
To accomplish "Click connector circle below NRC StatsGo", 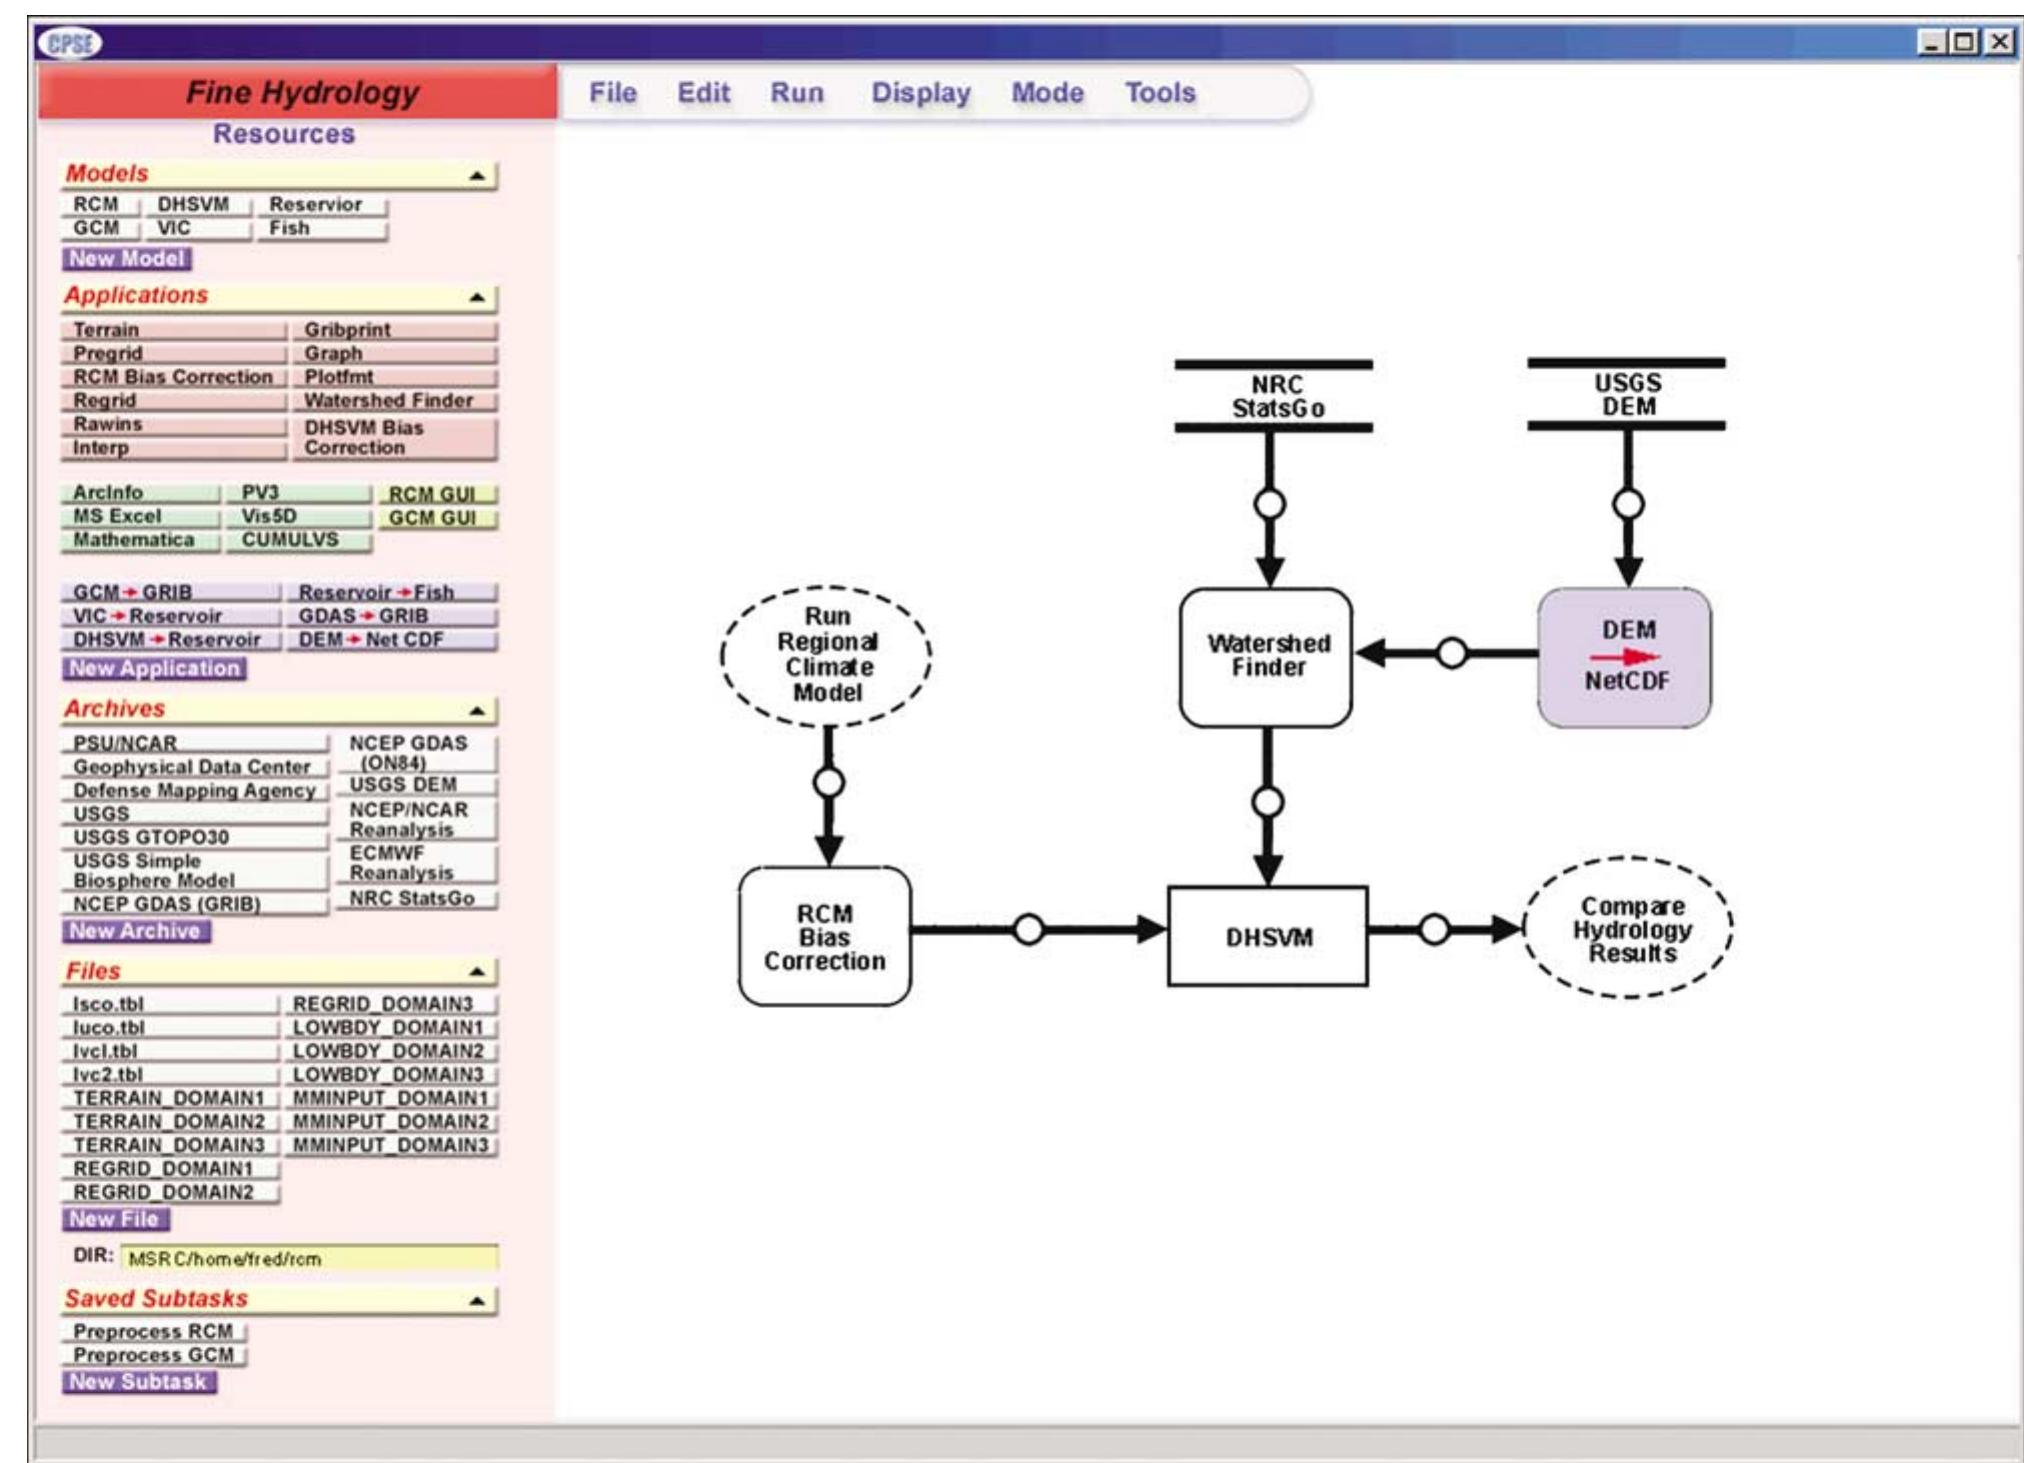I will coord(1269,504).
